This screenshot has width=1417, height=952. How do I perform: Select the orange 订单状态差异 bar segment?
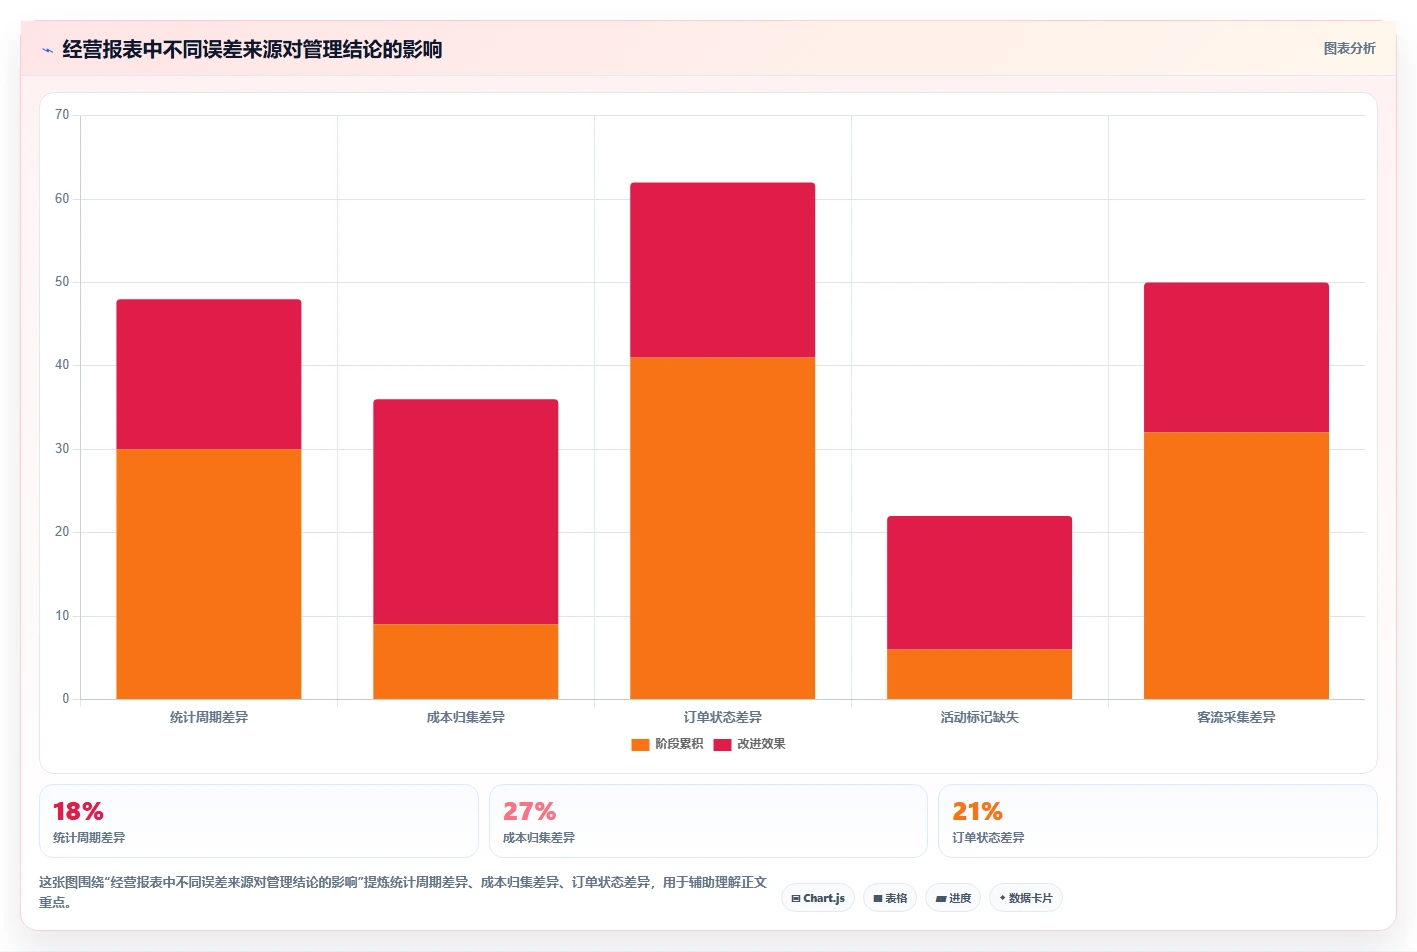pyautogui.click(x=723, y=528)
